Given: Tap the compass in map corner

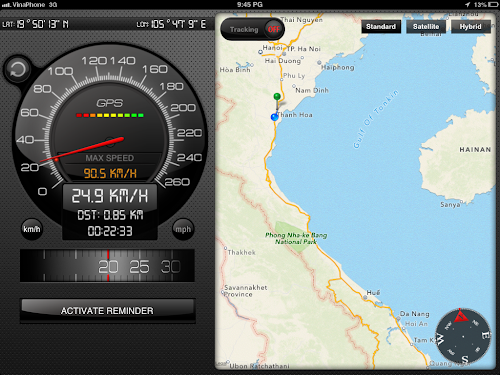Looking at the screenshot, I should point(463,336).
